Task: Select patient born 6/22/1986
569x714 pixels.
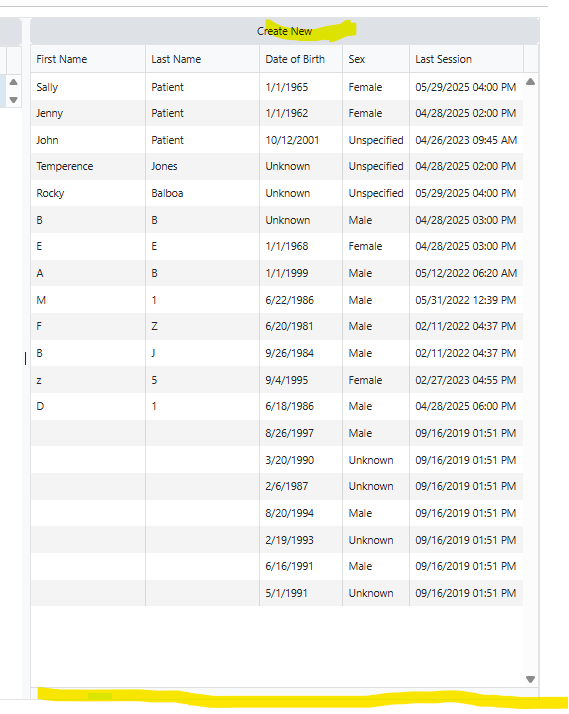Action: (x=277, y=300)
